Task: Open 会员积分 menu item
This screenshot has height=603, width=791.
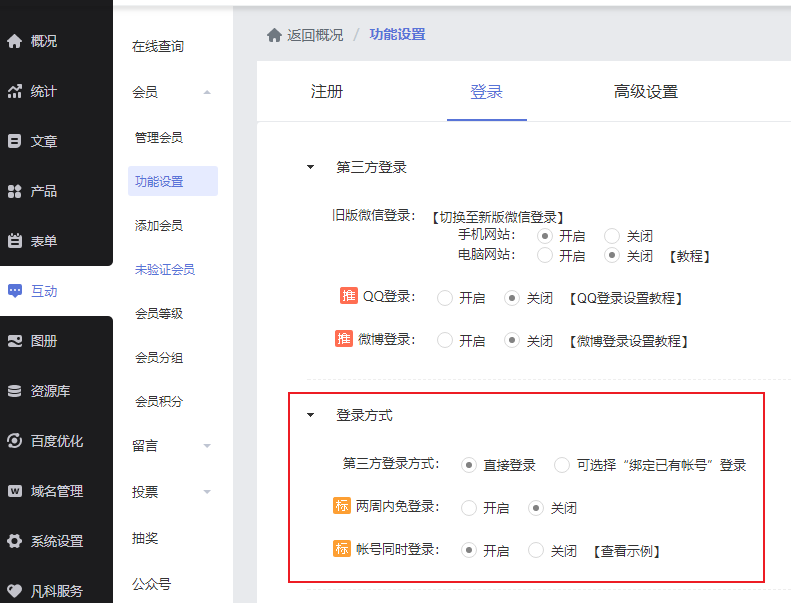Action: coord(159,402)
